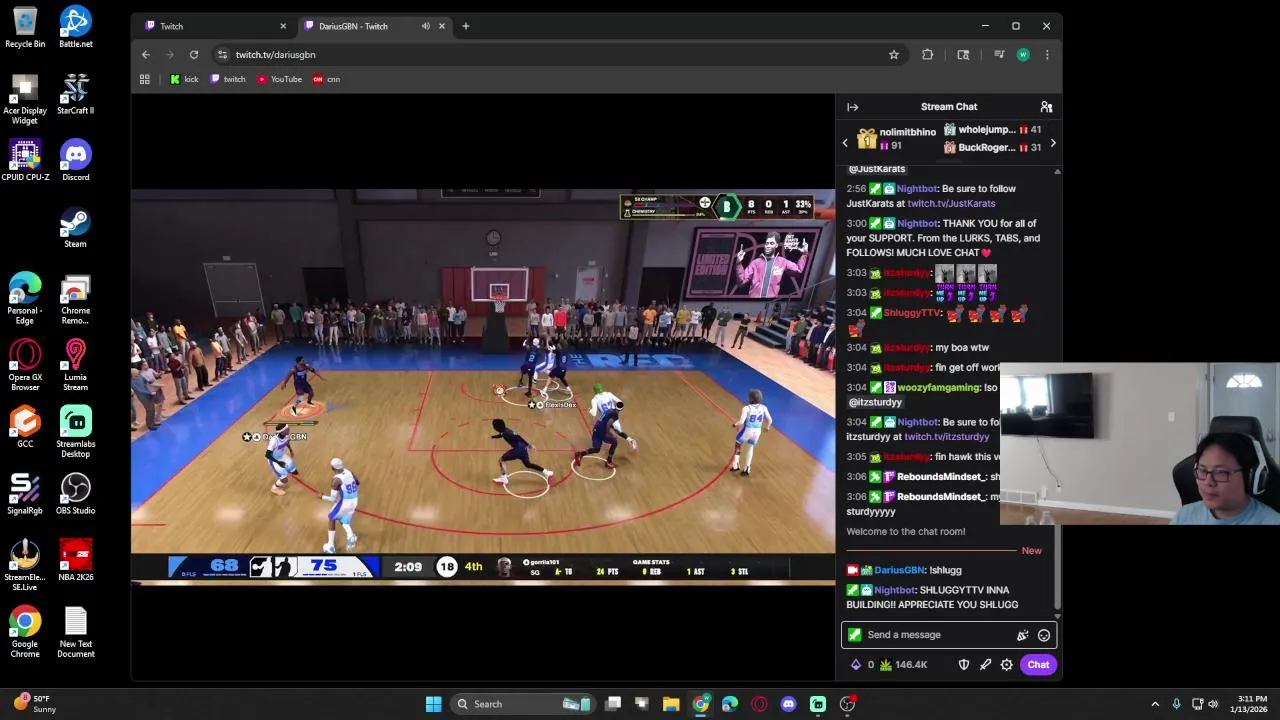Bookmark this page with star
This screenshot has height=720, width=1280.
[894, 55]
